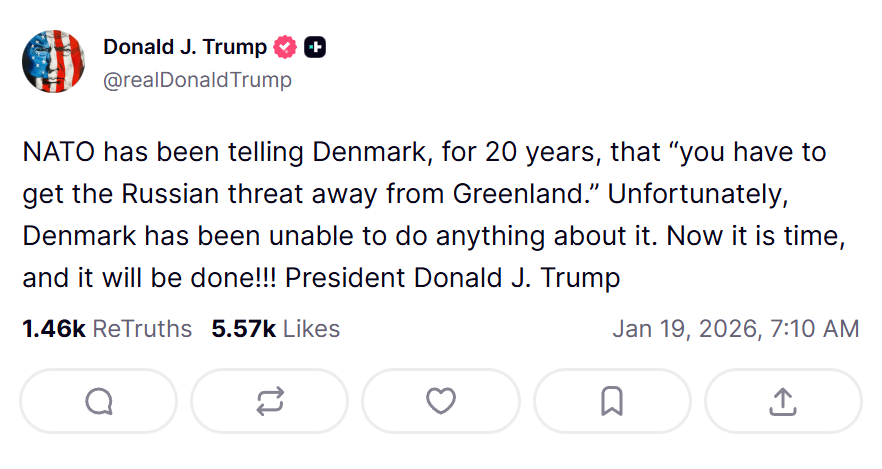Click the black plus badge beside name
The height and width of the screenshot is (469, 882).
tap(315, 47)
